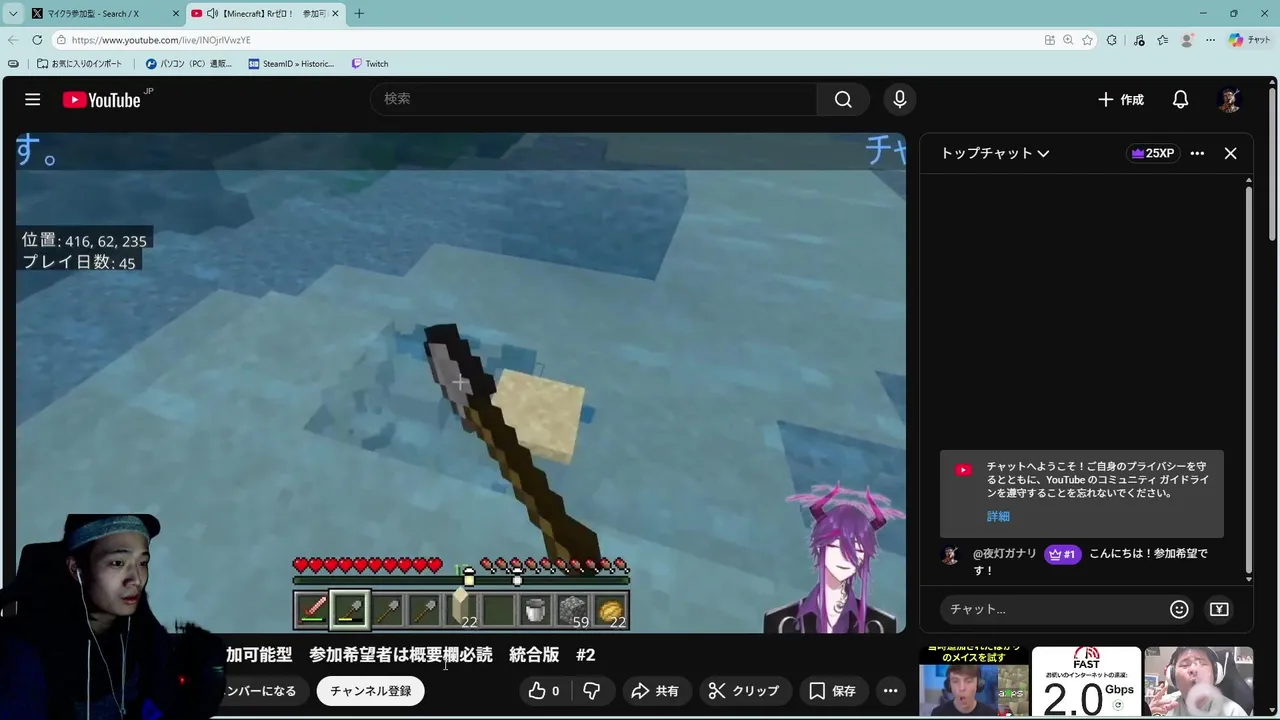Like the video with thumbs up
The height and width of the screenshot is (720, 1280).
[x=545, y=691]
